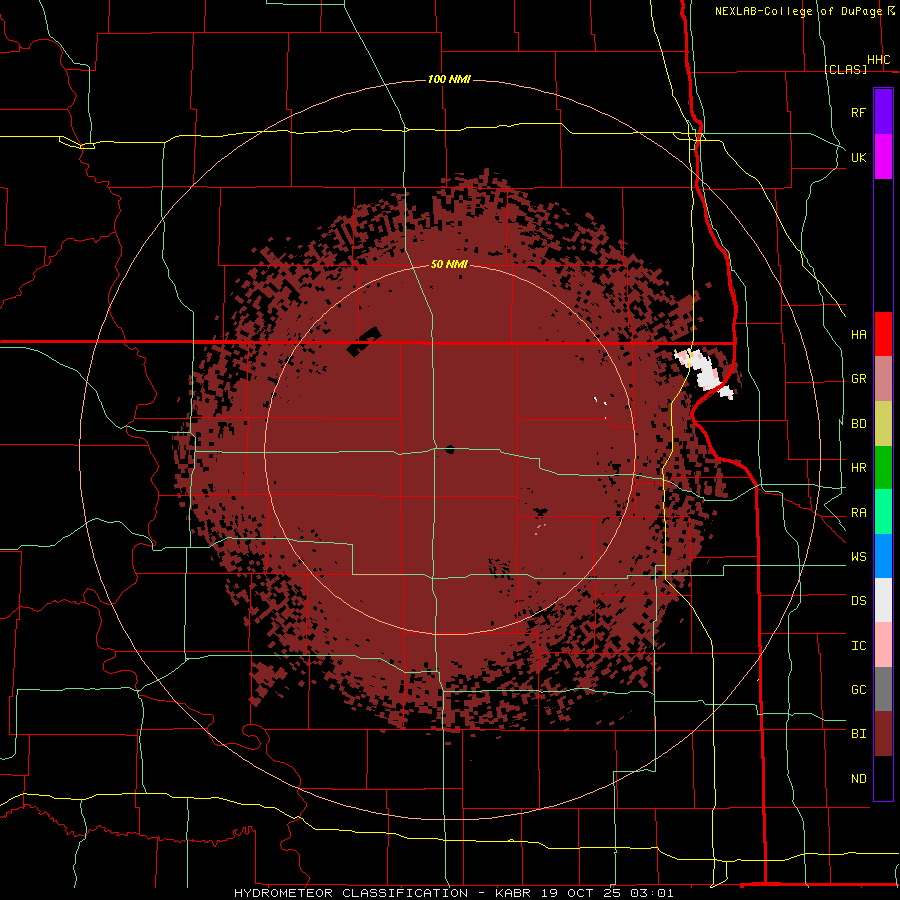Click the ND legend label
The image size is (900, 900).
(858, 779)
